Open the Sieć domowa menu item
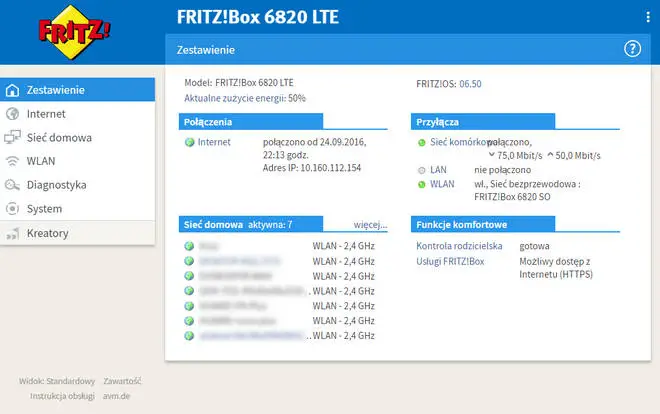The height and width of the screenshot is (414, 660). 59,137
